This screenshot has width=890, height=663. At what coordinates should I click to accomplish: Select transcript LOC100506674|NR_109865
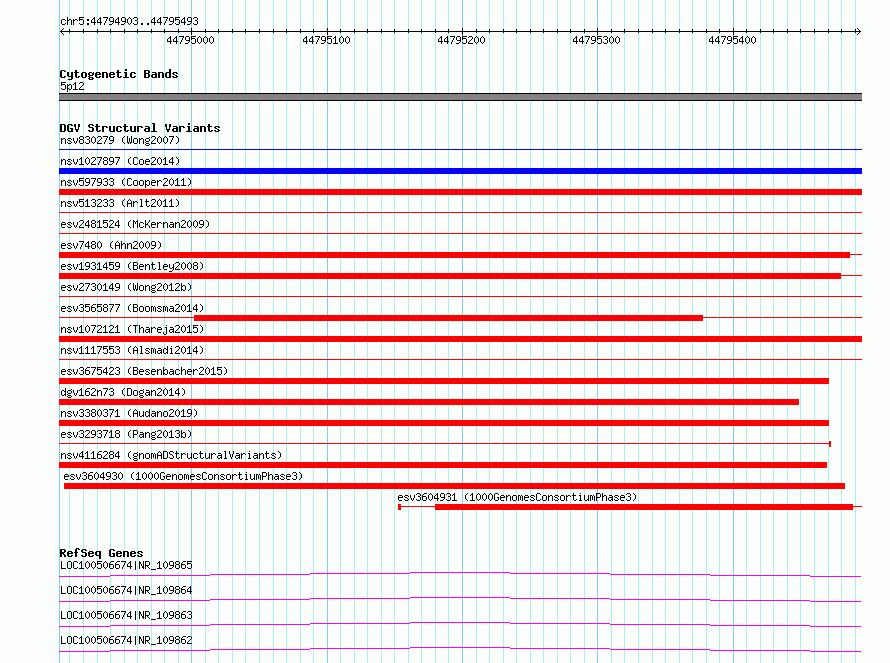pos(126,565)
